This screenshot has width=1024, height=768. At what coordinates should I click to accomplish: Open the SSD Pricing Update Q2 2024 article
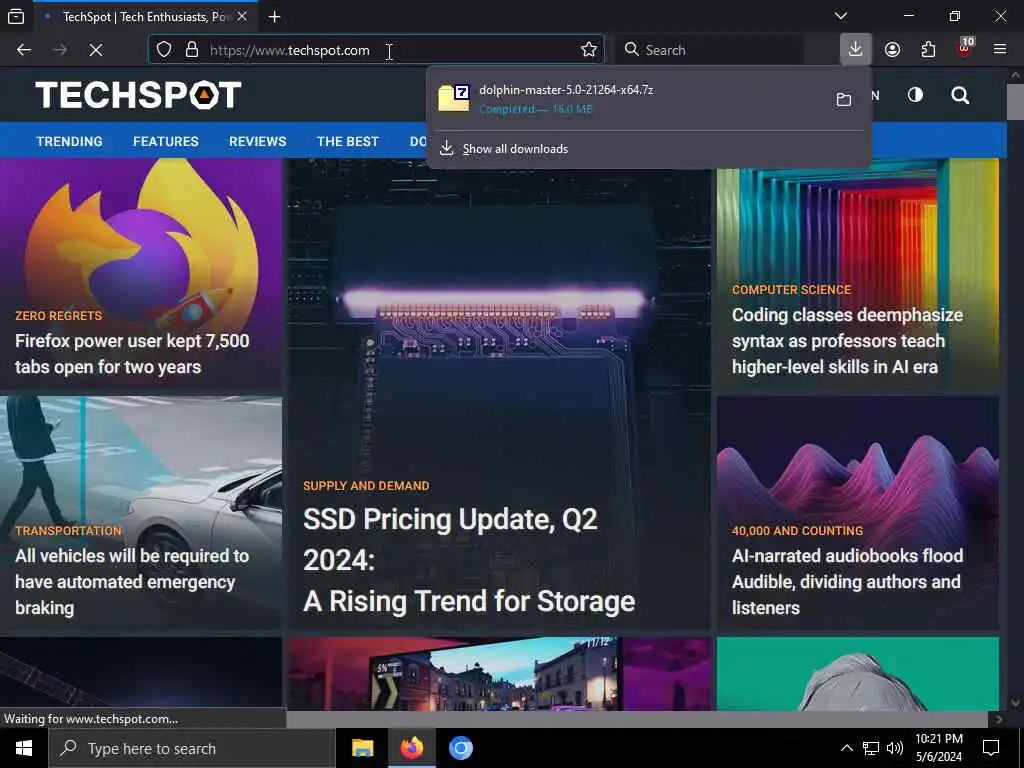coord(468,560)
